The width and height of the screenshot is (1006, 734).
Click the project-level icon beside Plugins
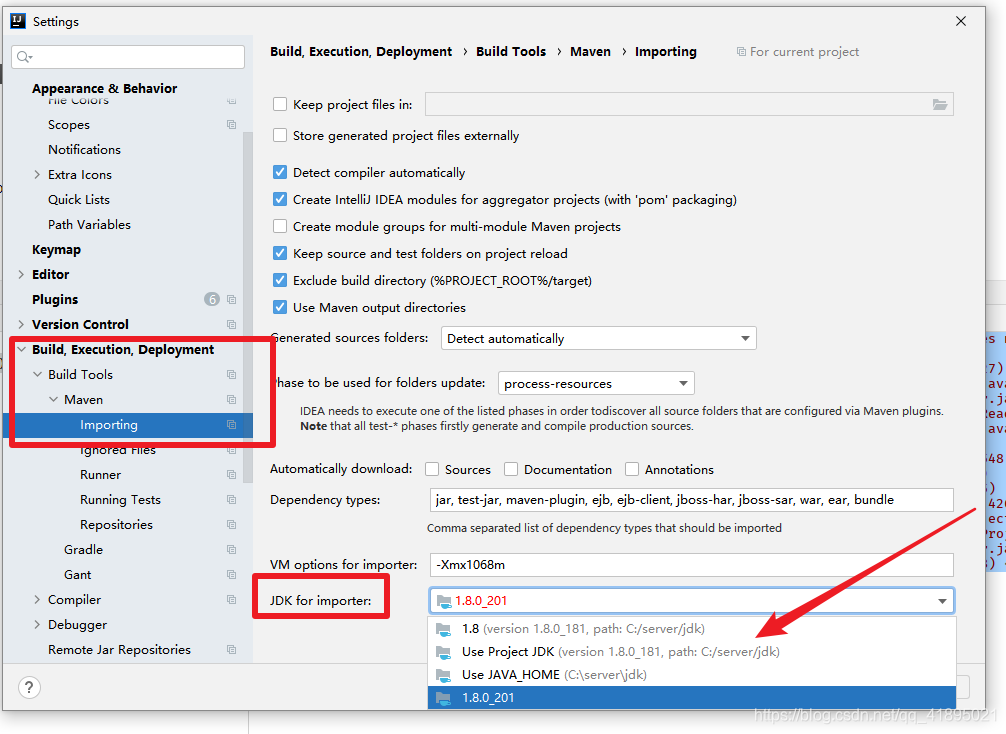[x=232, y=300]
